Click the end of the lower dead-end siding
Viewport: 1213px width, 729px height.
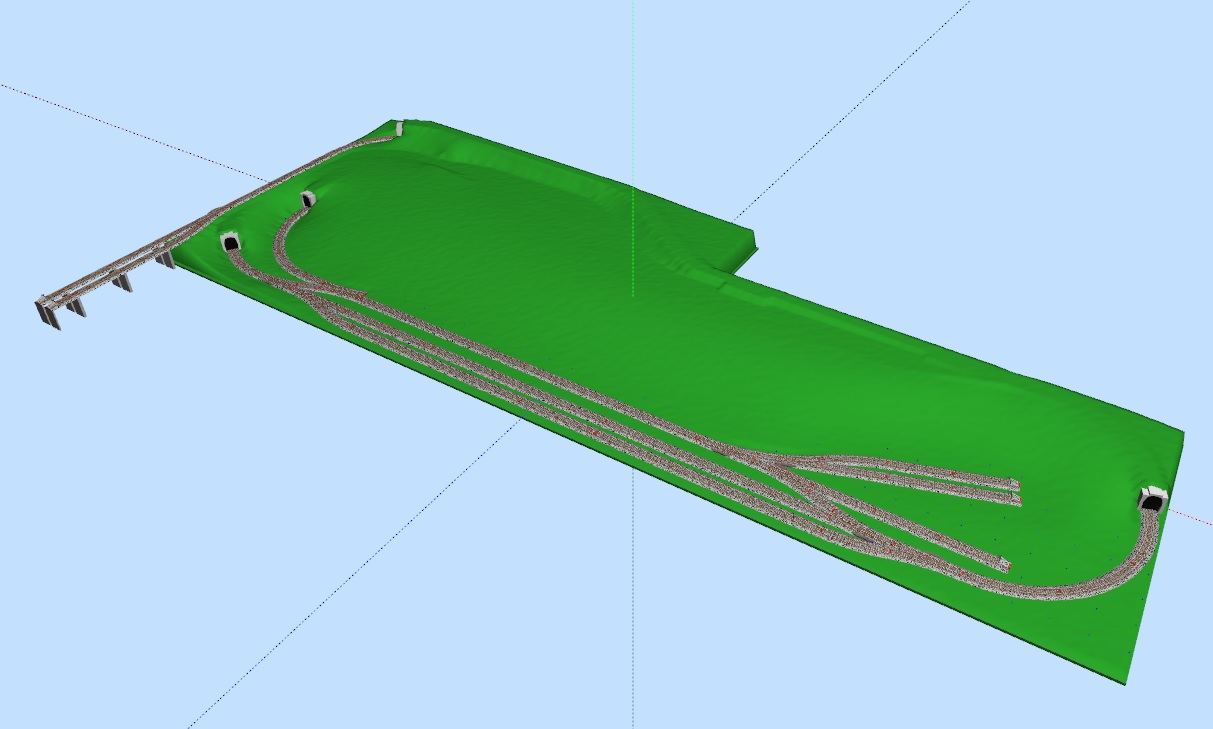pos(1003,565)
